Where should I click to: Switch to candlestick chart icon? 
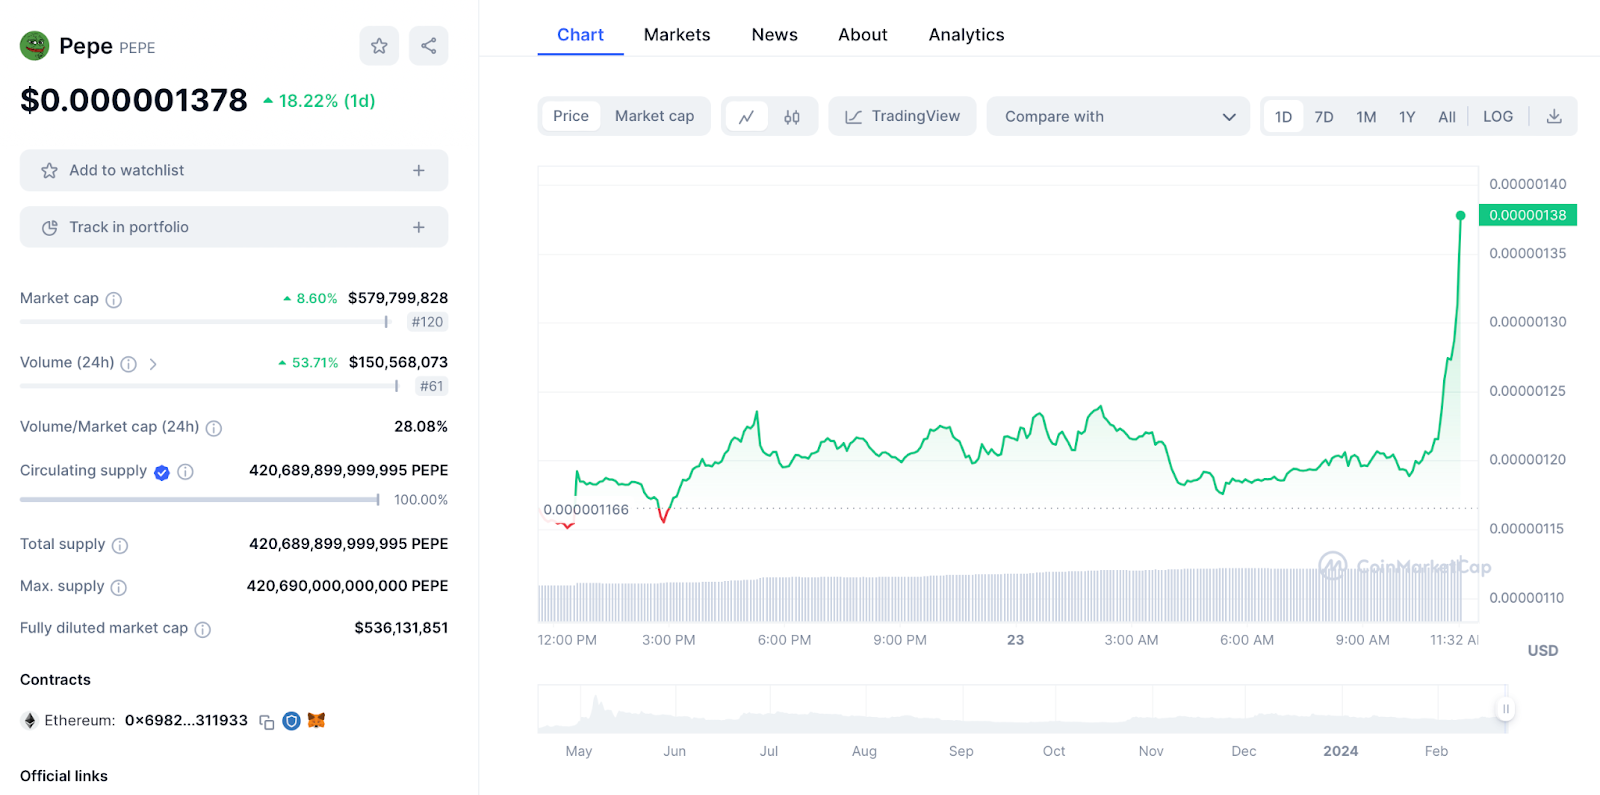[x=792, y=117]
